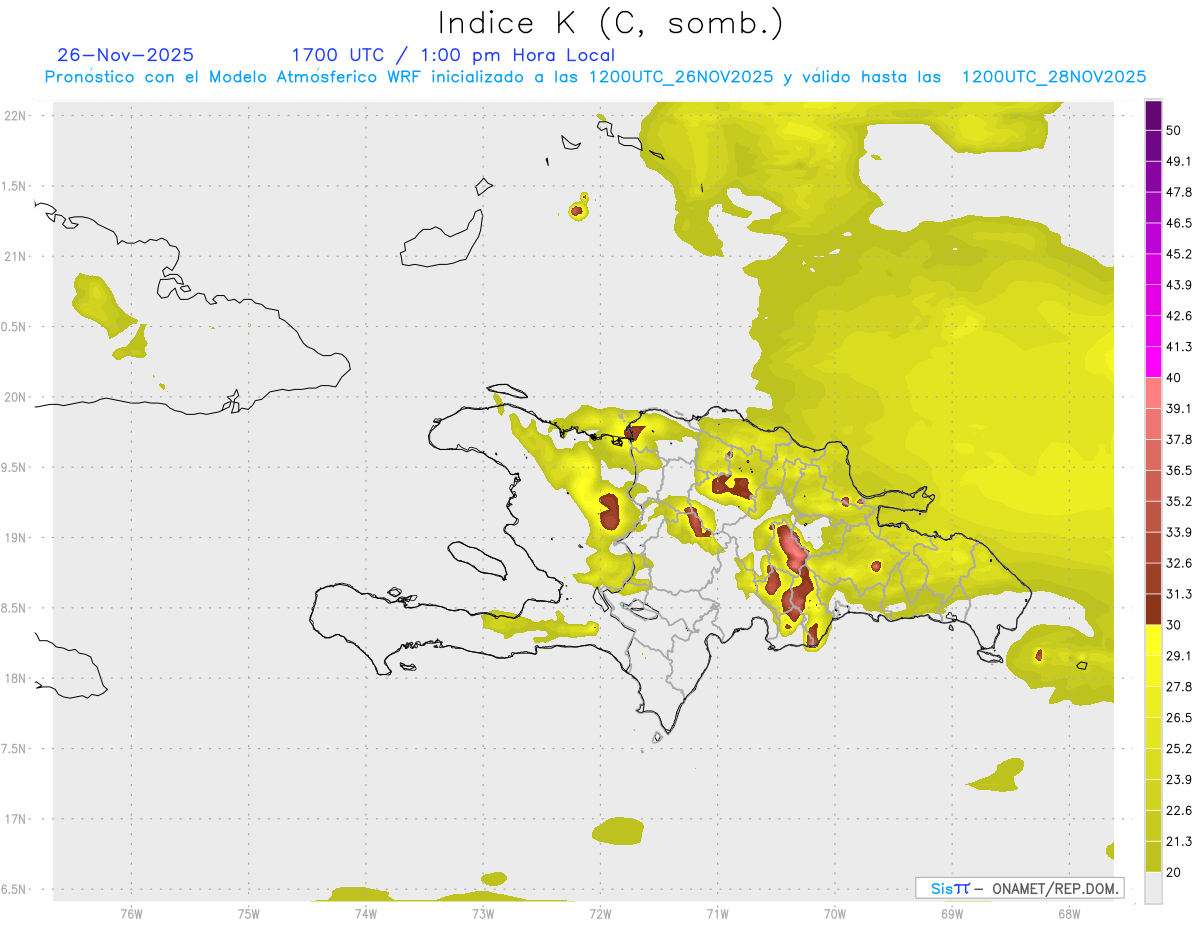Click the gray legend band below 20
The width and height of the screenshot is (1200, 927).
(1153, 888)
